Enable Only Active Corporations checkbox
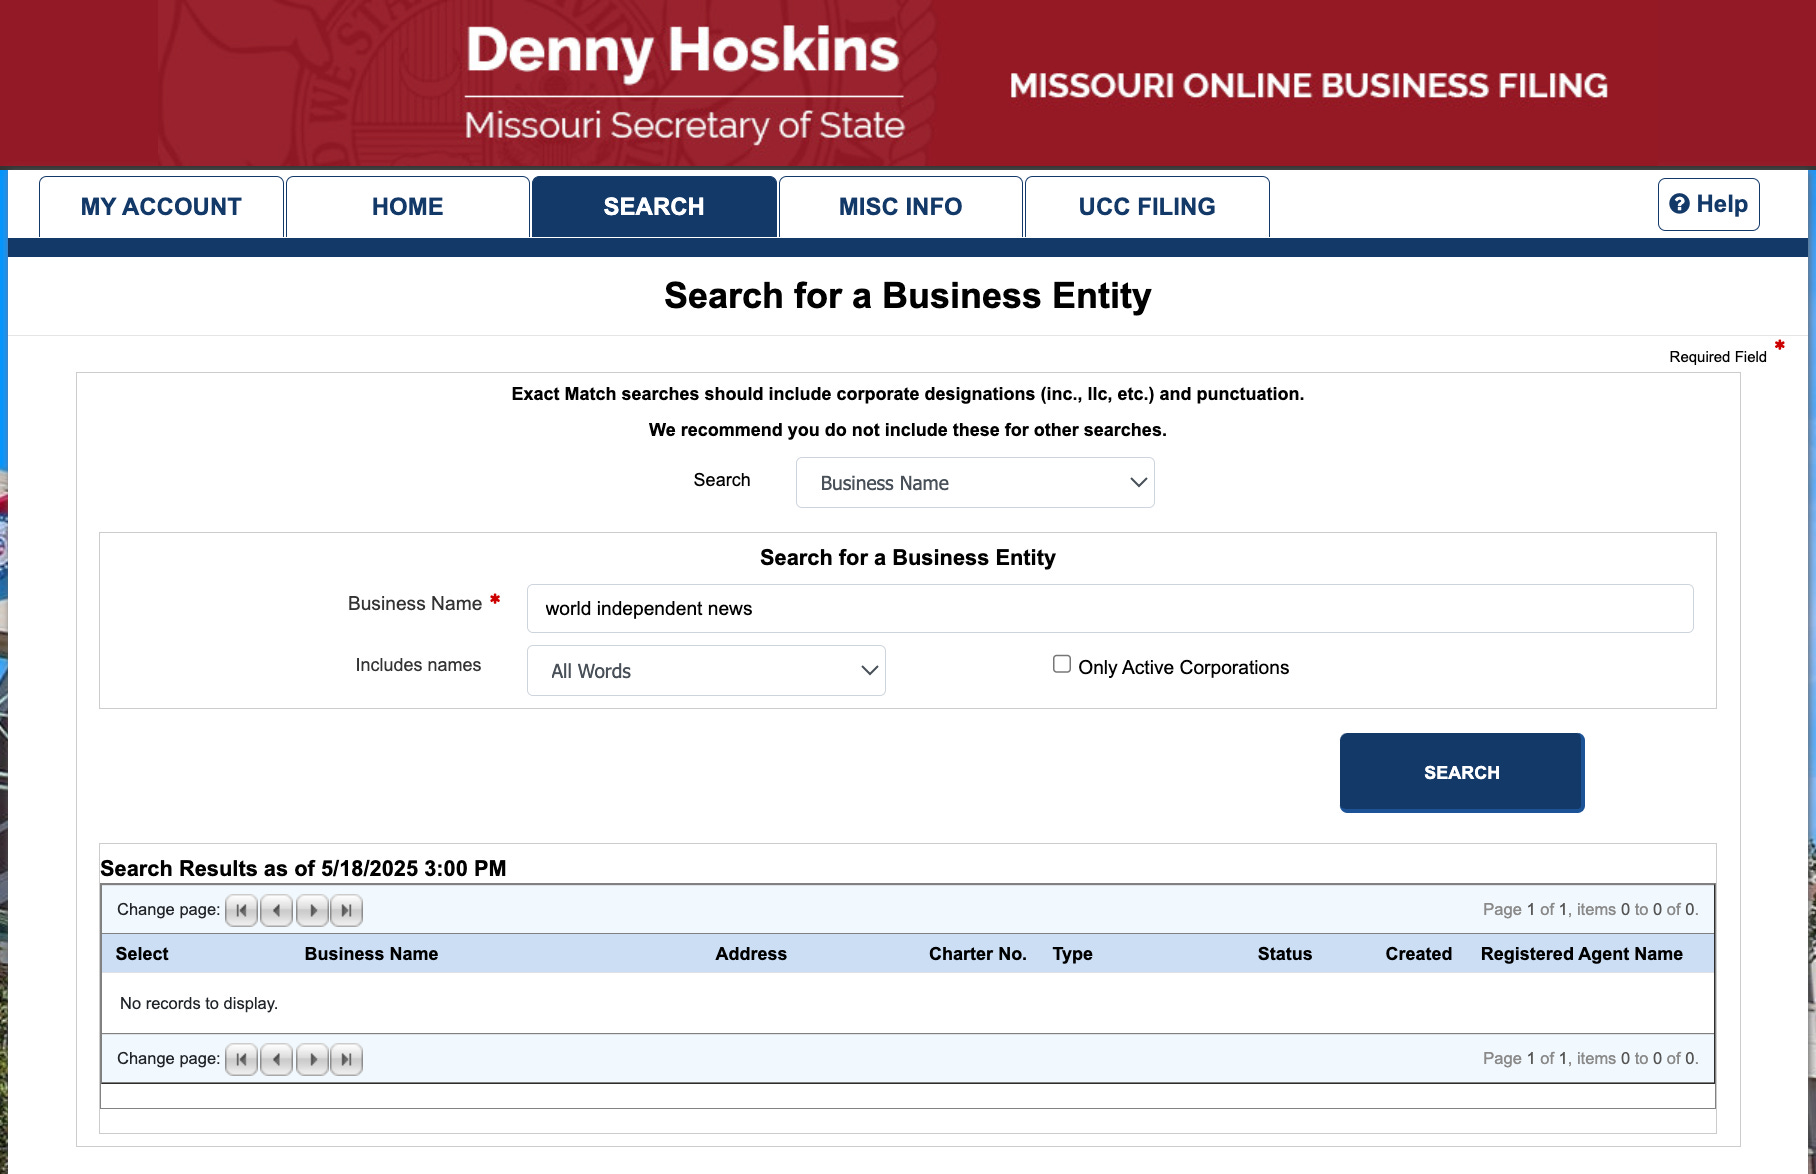 [1062, 664]
